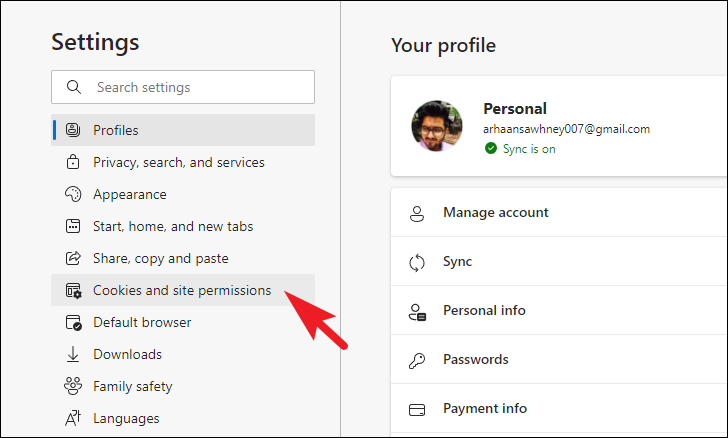Click the Languages icon
728x438 pixels.
[73, 418]
